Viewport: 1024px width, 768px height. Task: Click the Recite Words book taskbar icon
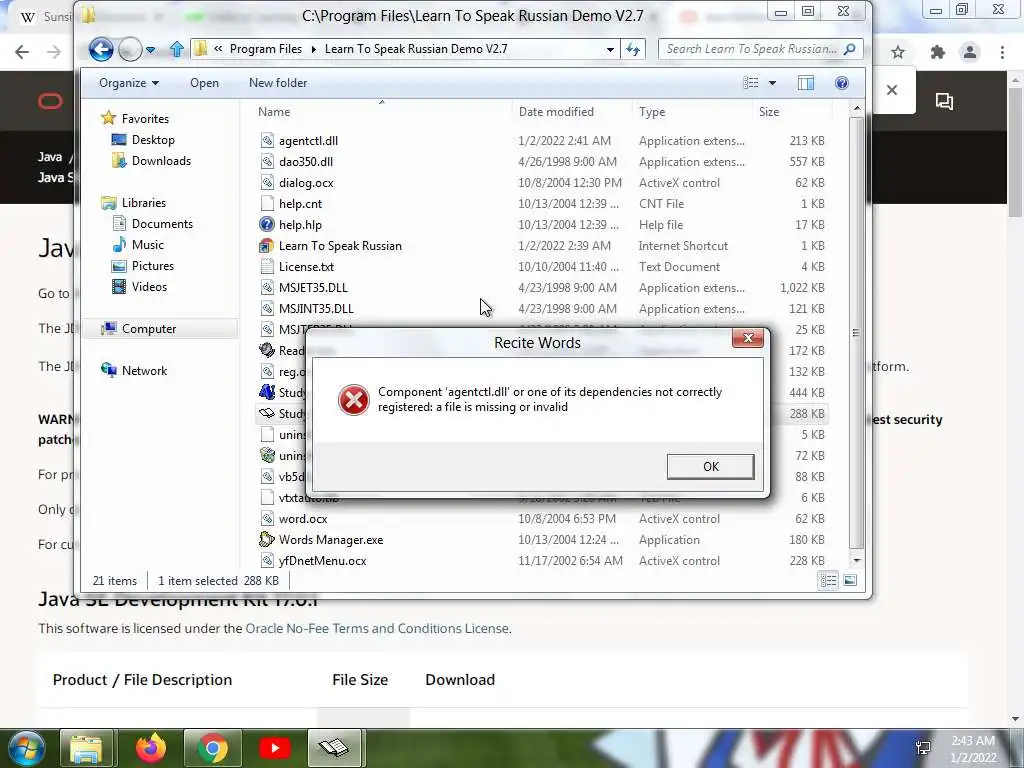coord(334,748)
